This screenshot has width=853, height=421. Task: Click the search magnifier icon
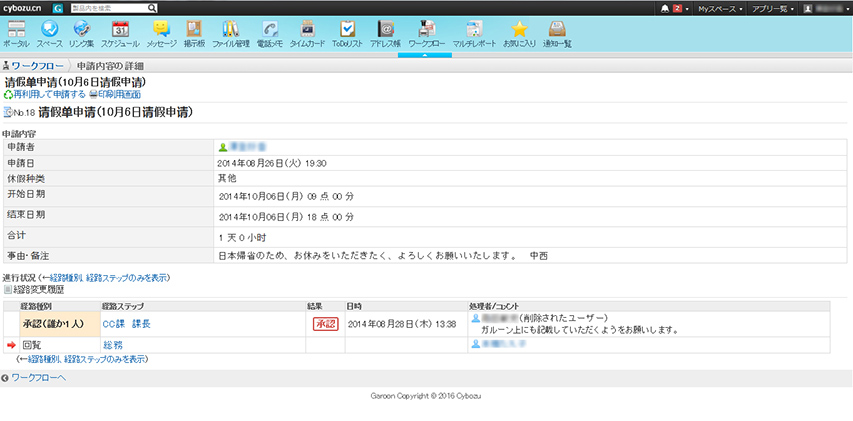tap(152, 8)
